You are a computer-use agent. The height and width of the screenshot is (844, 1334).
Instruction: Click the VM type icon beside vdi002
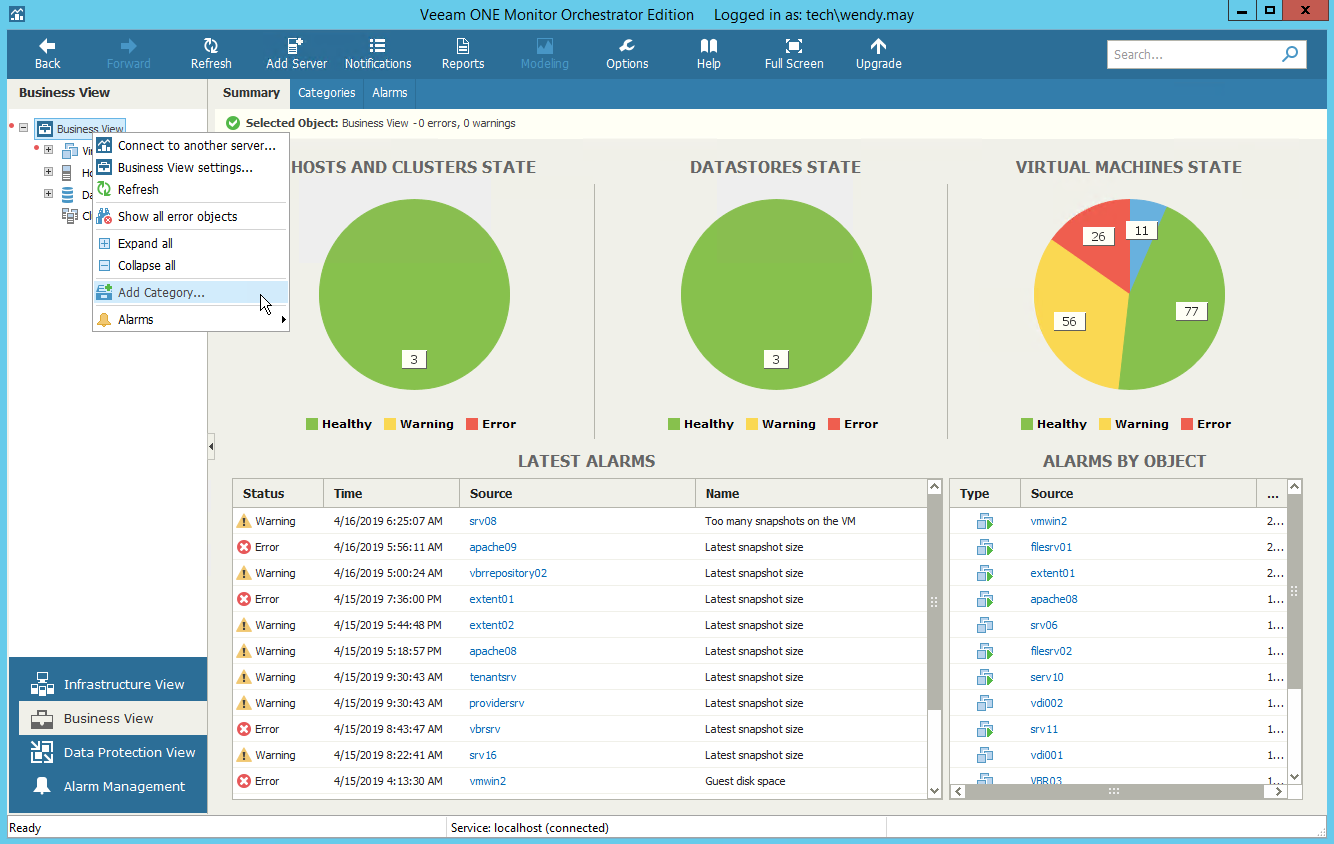pyautogui.click(x=985, y=703)
